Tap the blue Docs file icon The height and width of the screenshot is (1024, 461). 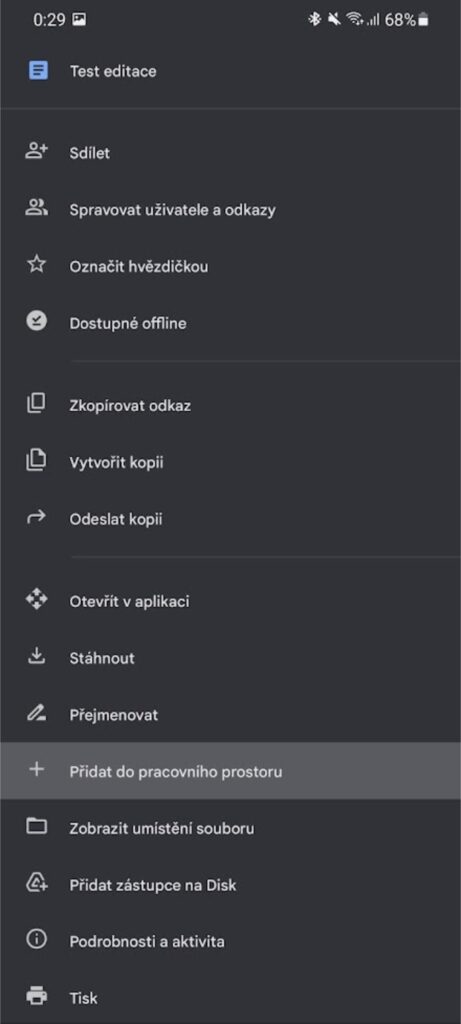click(38, 70)
